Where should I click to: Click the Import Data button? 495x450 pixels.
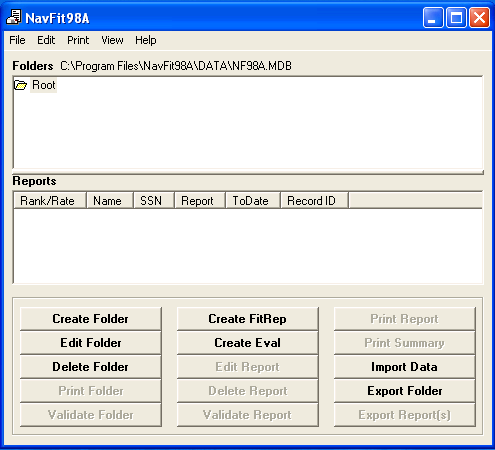tap(405, 367)
